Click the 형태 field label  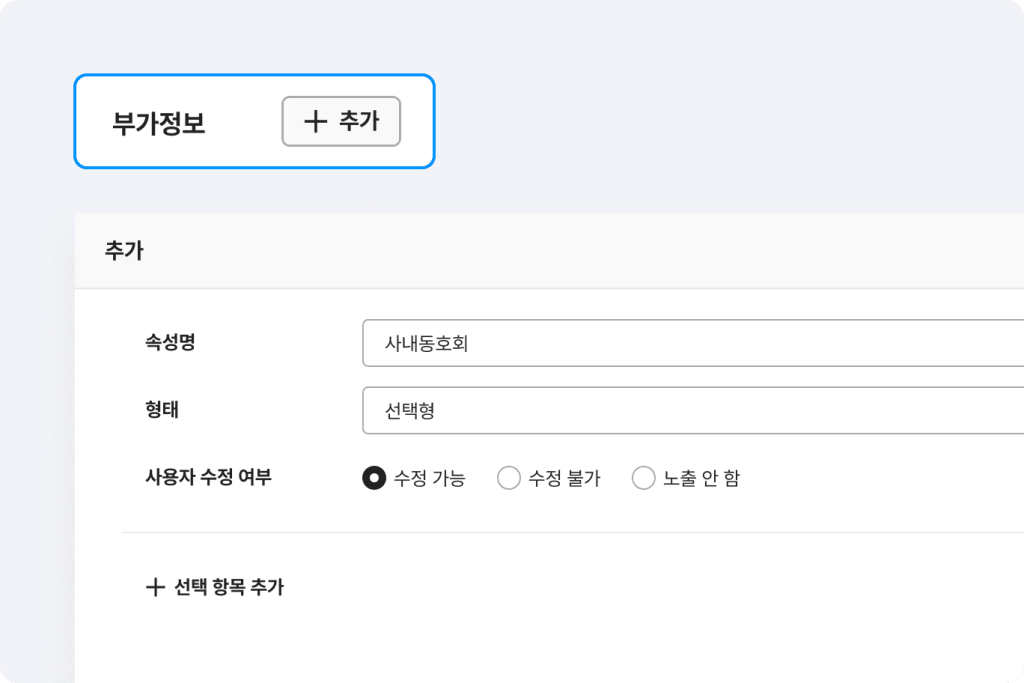click(x=162, y=410)
